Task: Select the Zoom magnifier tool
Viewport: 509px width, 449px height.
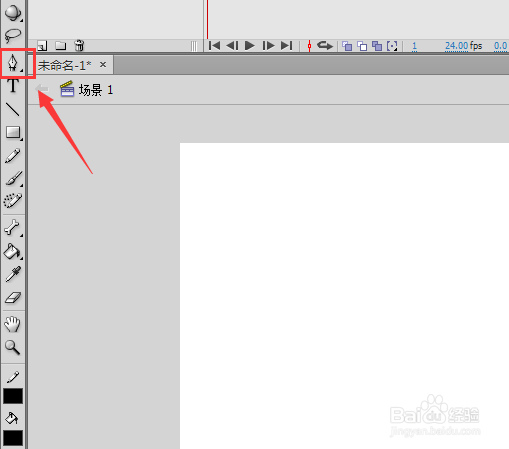Action: [13, 347]
